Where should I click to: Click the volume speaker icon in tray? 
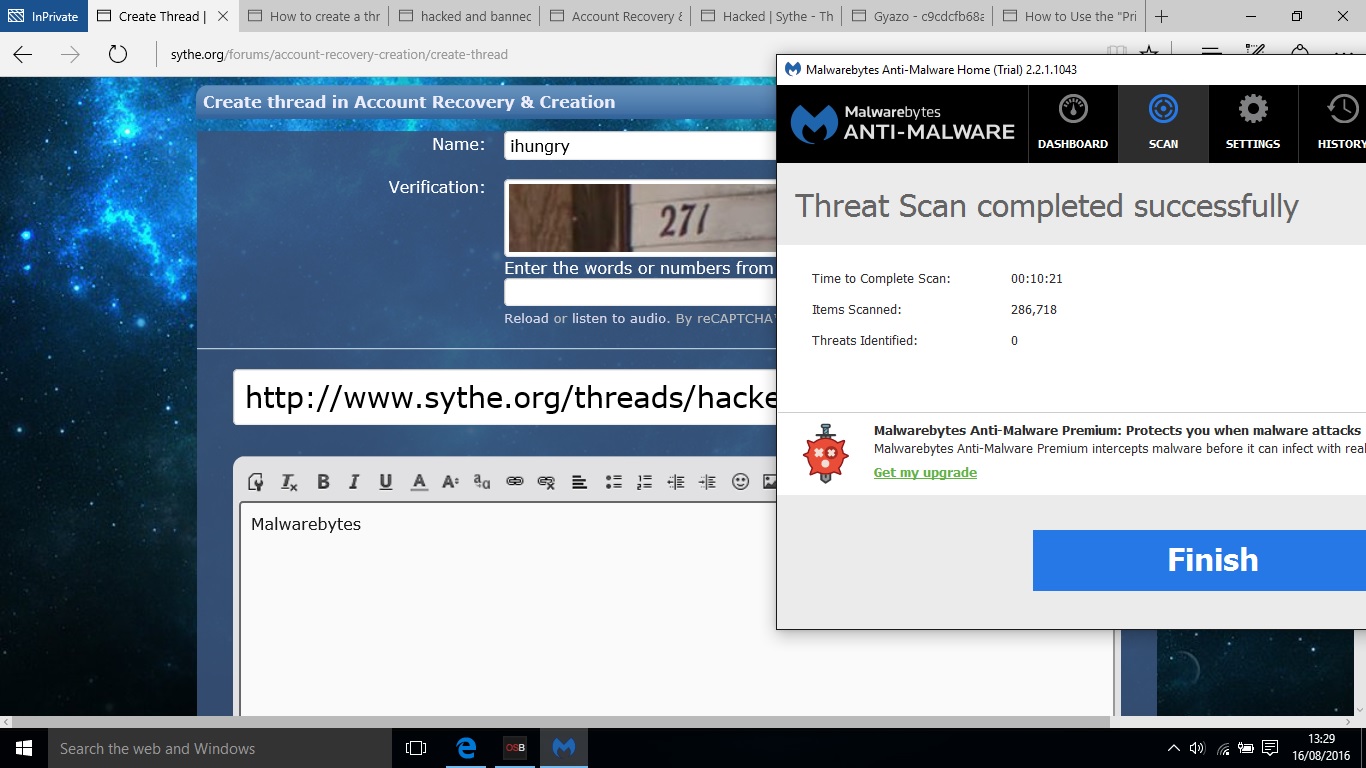coord(1198,748)
